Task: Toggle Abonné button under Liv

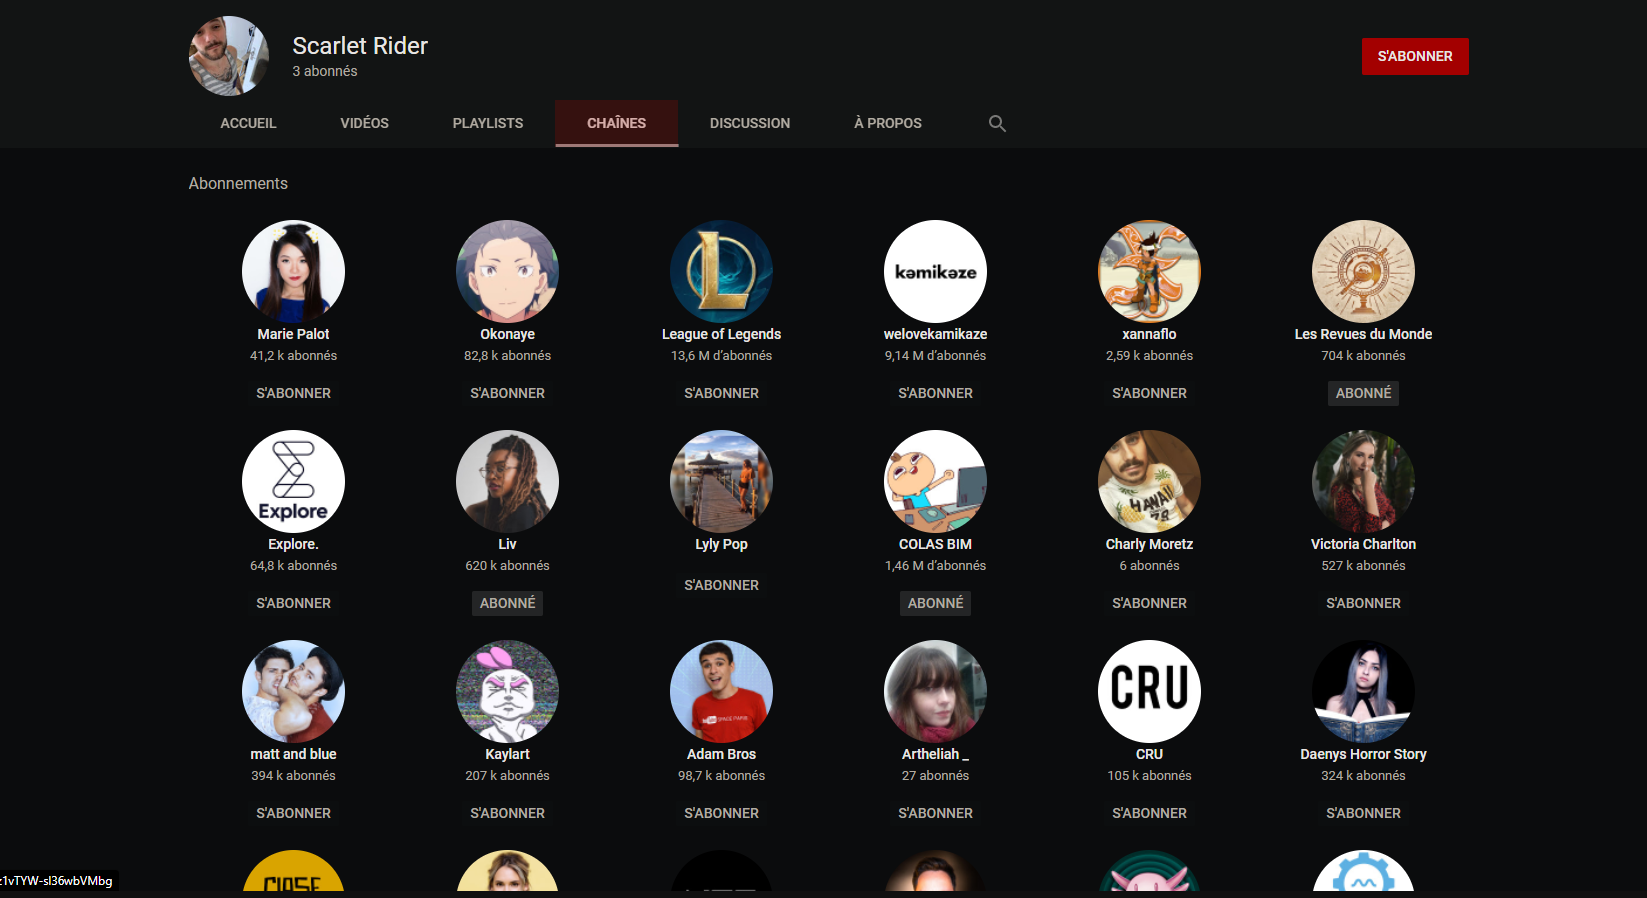Action: (507, 603)
